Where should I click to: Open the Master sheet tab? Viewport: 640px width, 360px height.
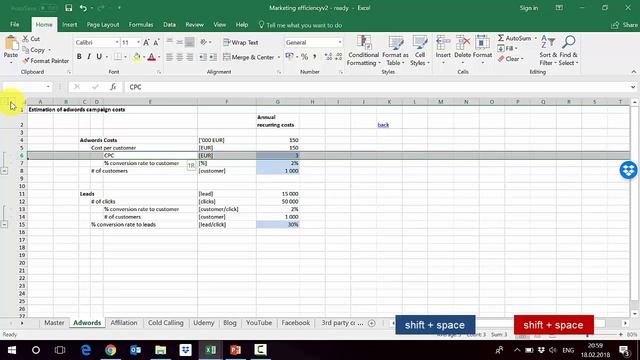(x=54, y=322)
